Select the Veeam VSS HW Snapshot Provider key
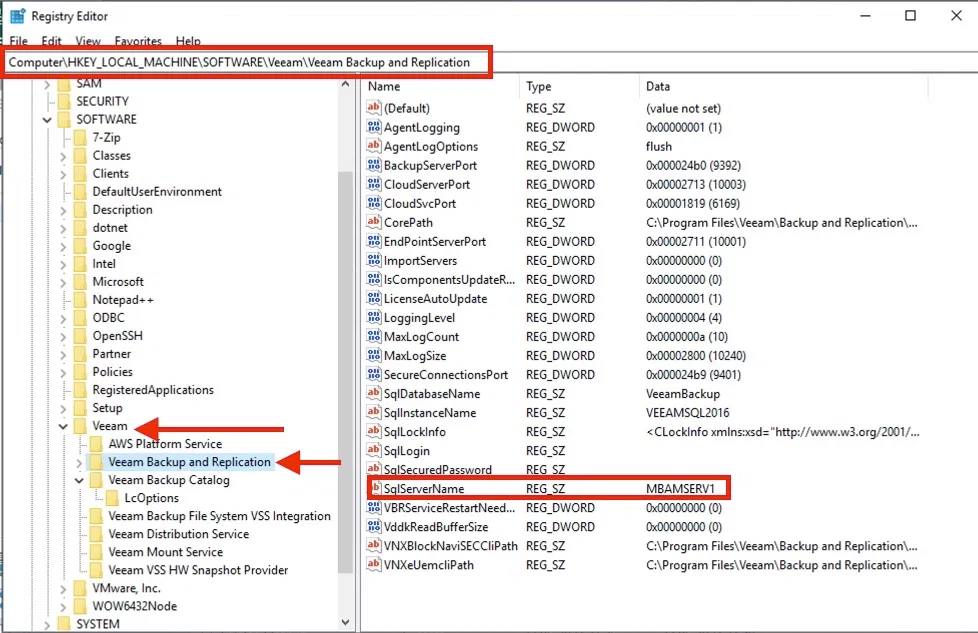 click(198, 570)
